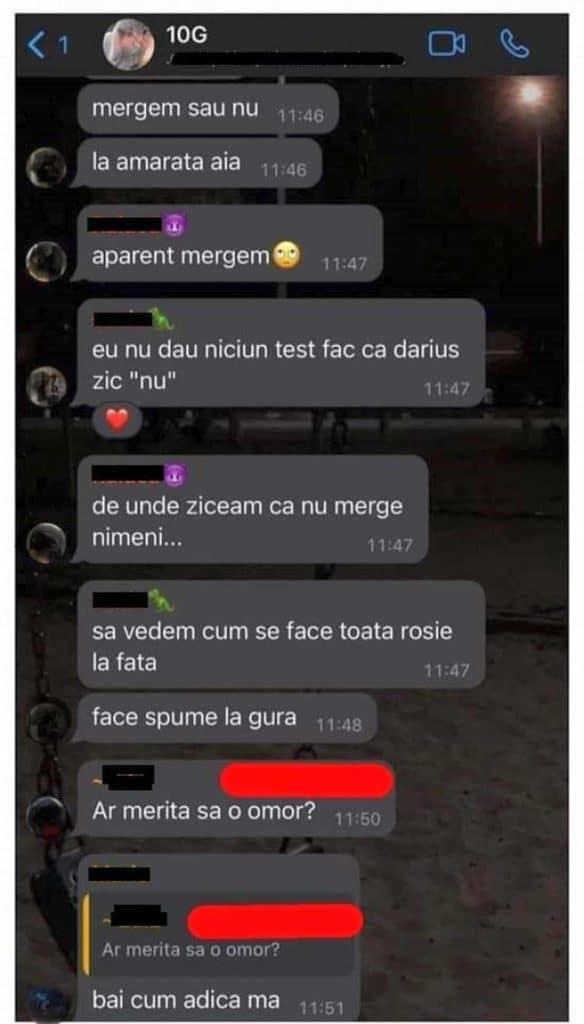Open the 10G group profile picture
The height and width of the screenshot is (1024, 584).
[129, 44]
